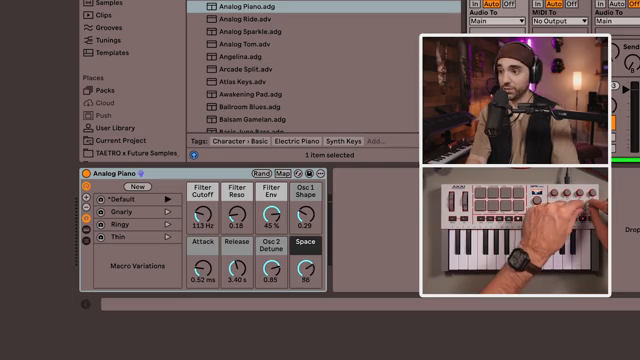Viewport: 640px width, 360px height.
Task: Launch the Ringy macro variation
Action: click(x=168, y=224)
